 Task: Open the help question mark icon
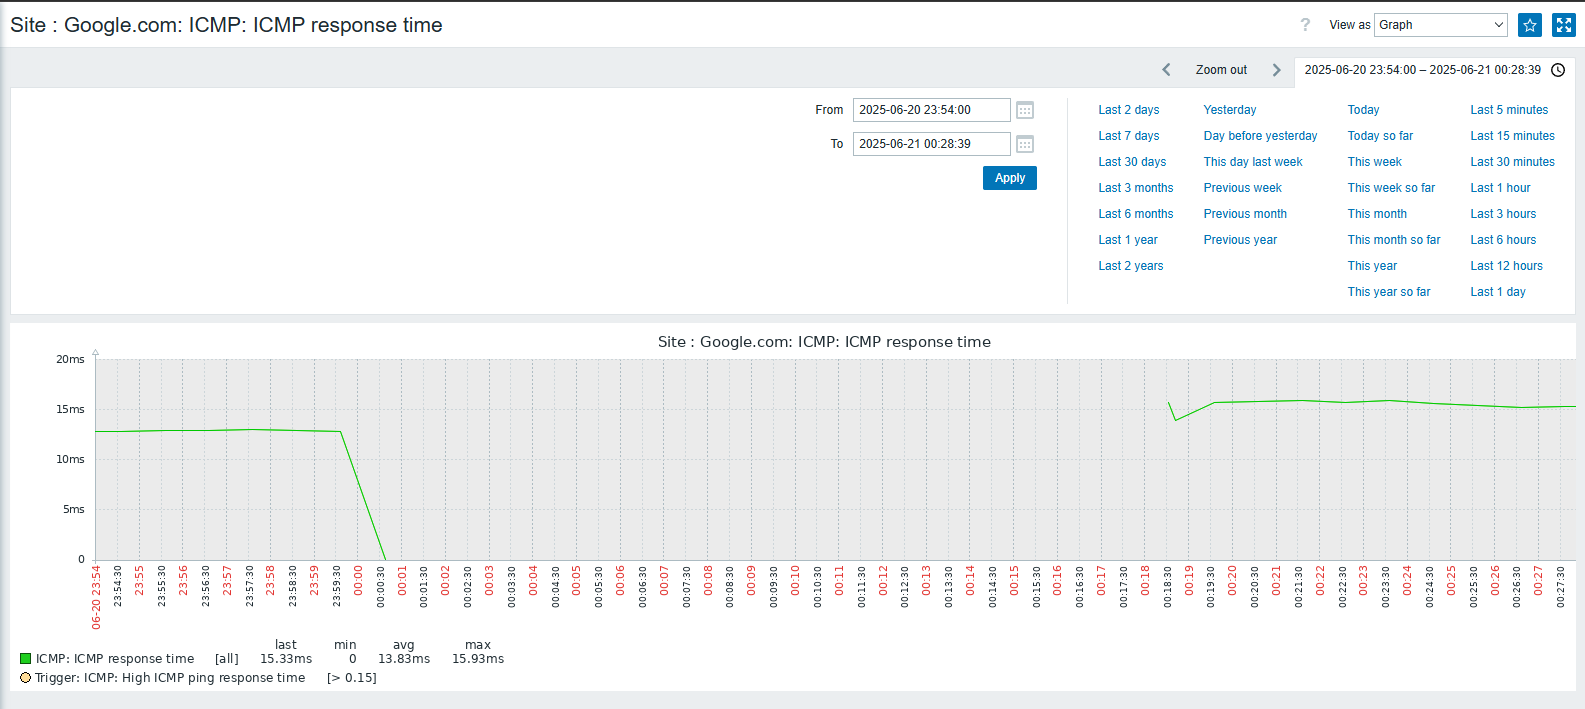[1305, 25]
